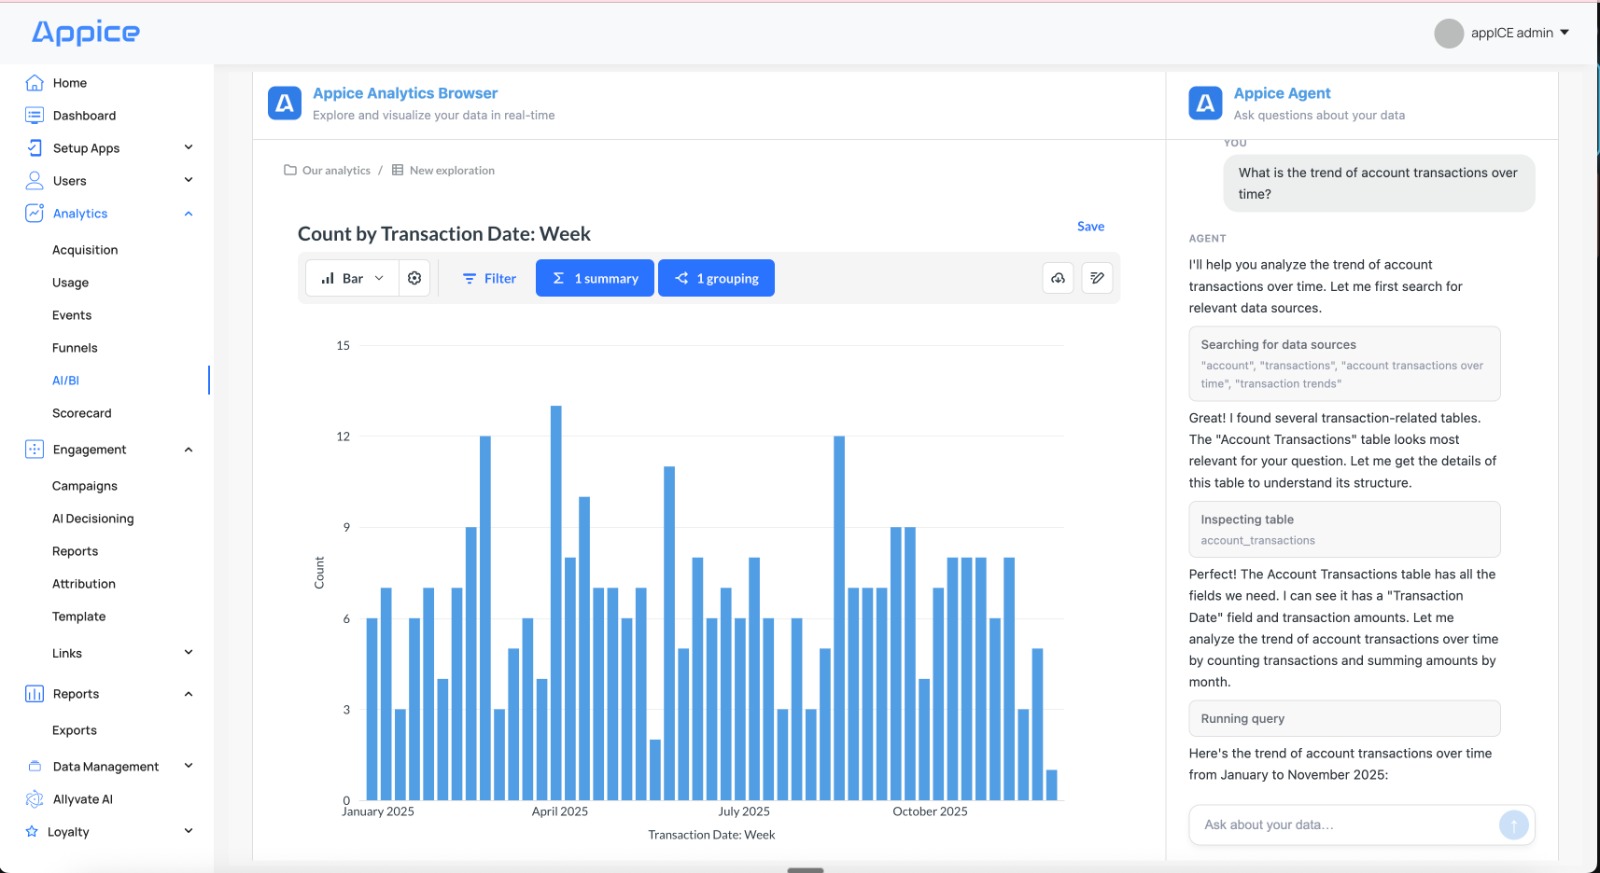Click the Data Management icon

(x=34, y=767)
